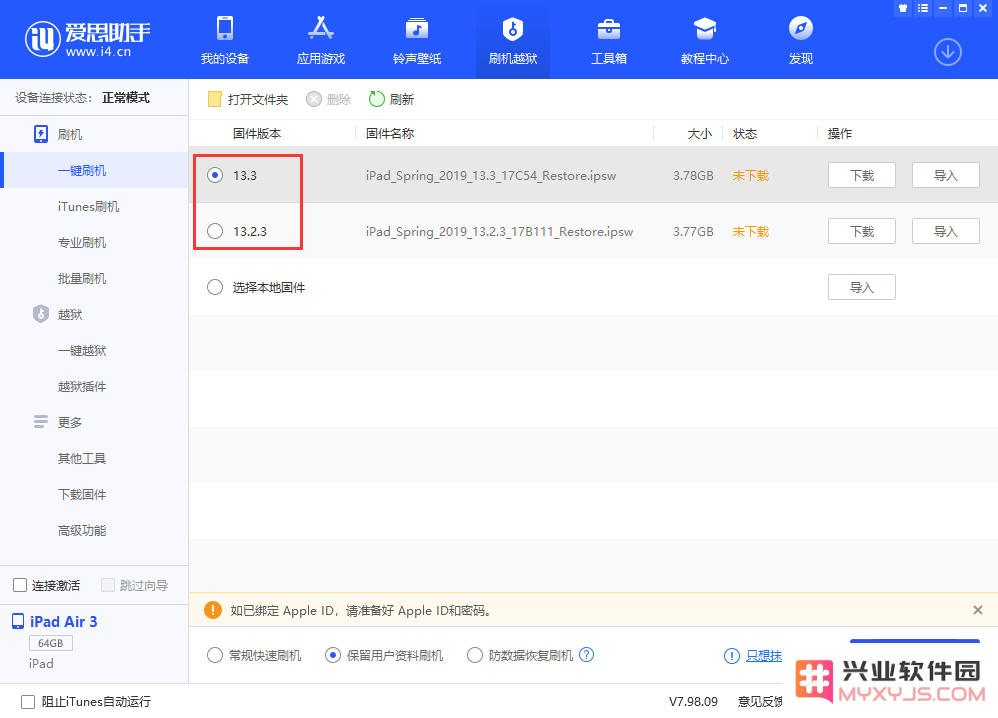
Task: Click the 更多 section lines icon
Action: [x=41, y=421]
